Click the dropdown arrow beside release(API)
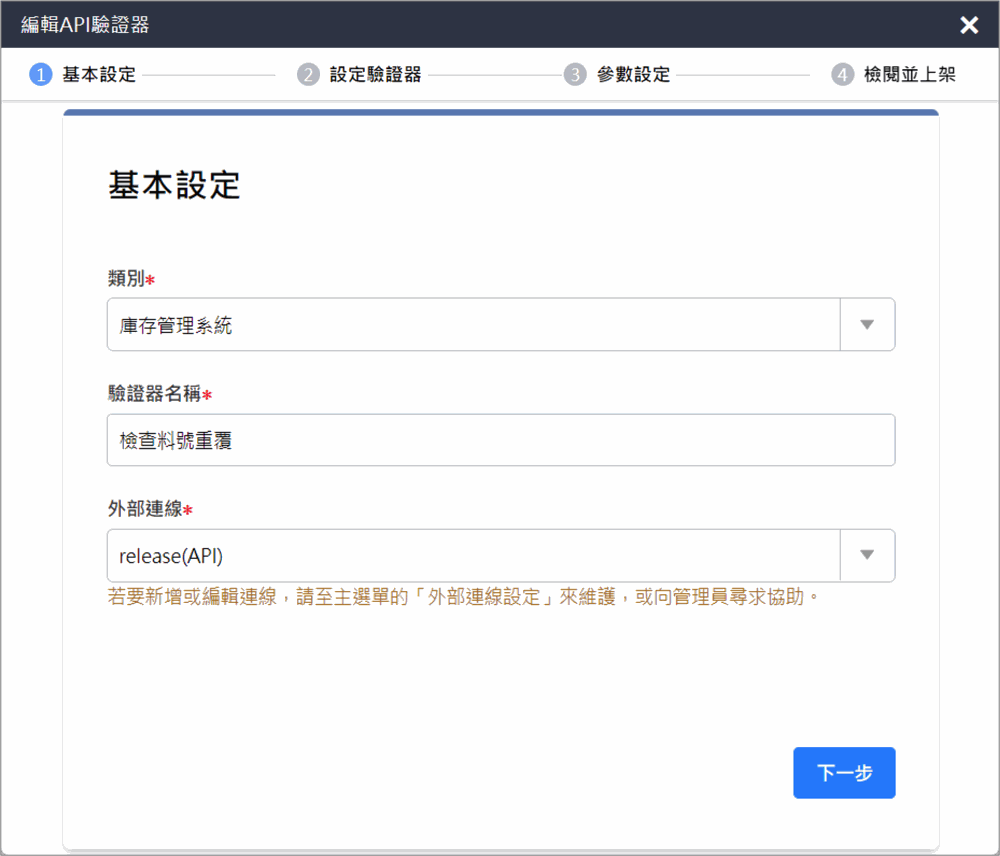Viewport: 1000px width, 856px height. (x=867, y=555)
